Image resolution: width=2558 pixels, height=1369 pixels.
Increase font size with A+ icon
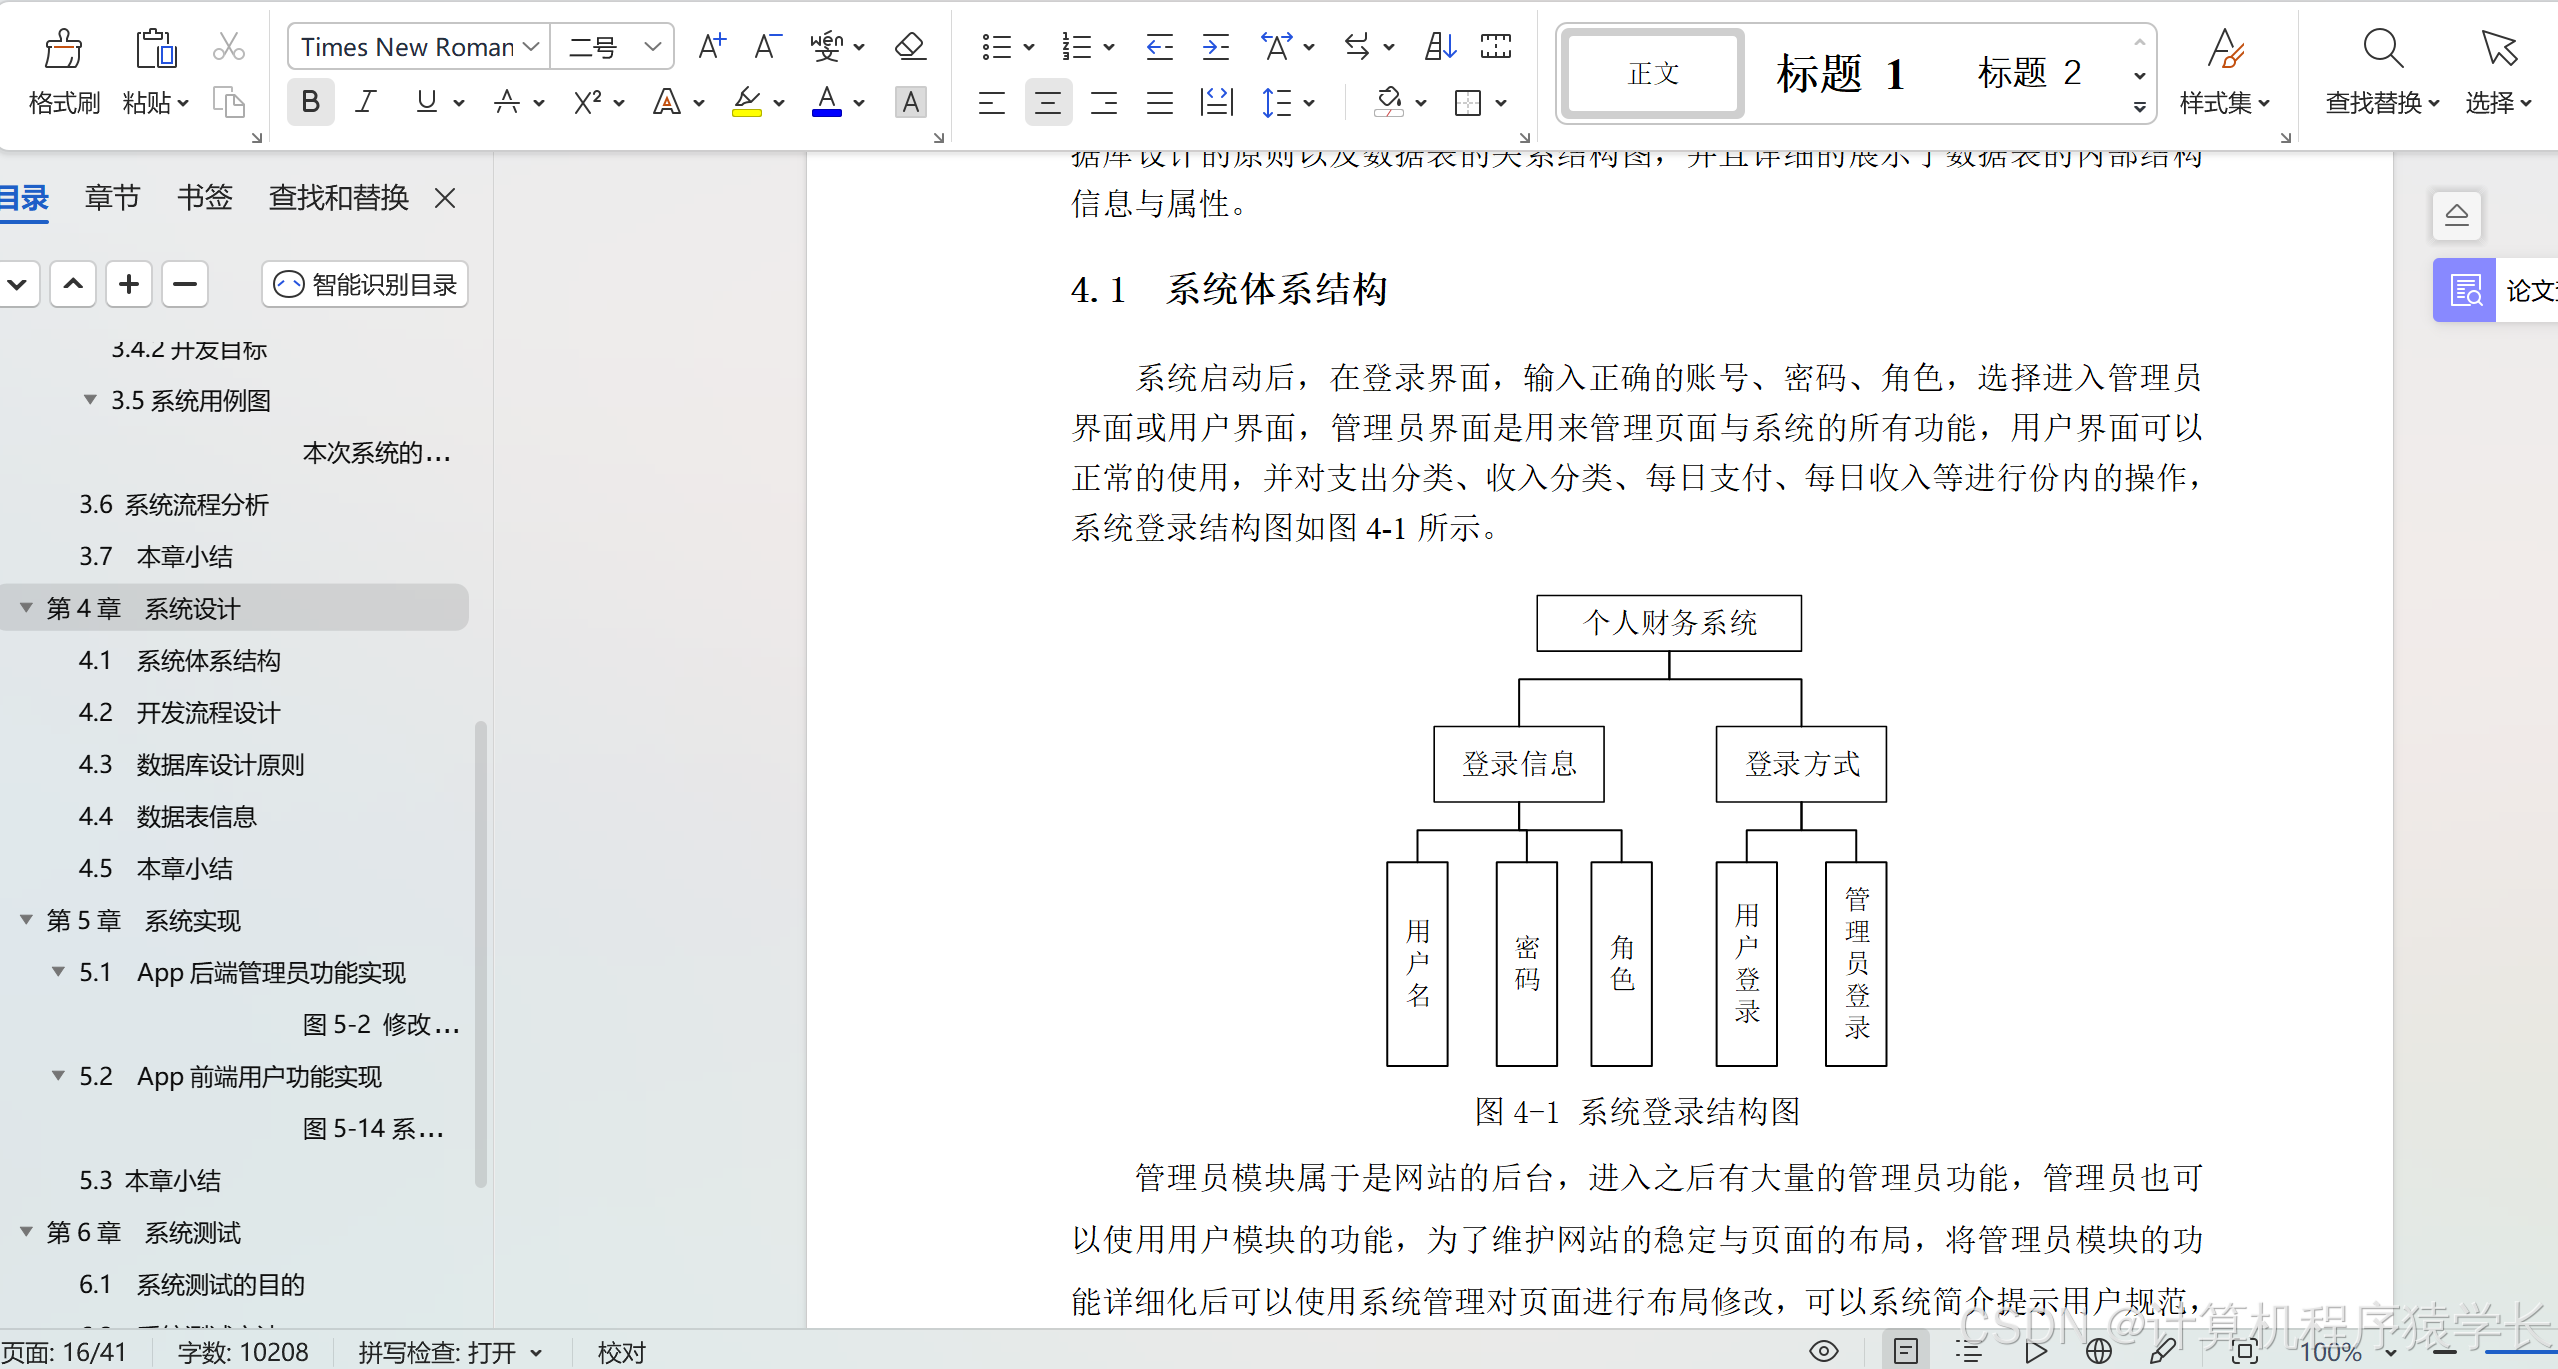711,46
